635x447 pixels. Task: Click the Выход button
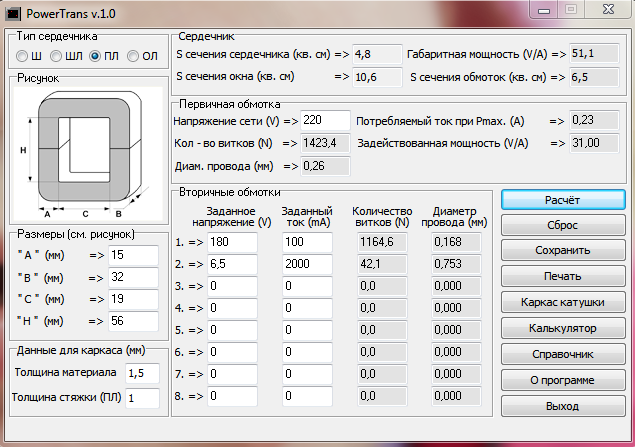point(563,407)
